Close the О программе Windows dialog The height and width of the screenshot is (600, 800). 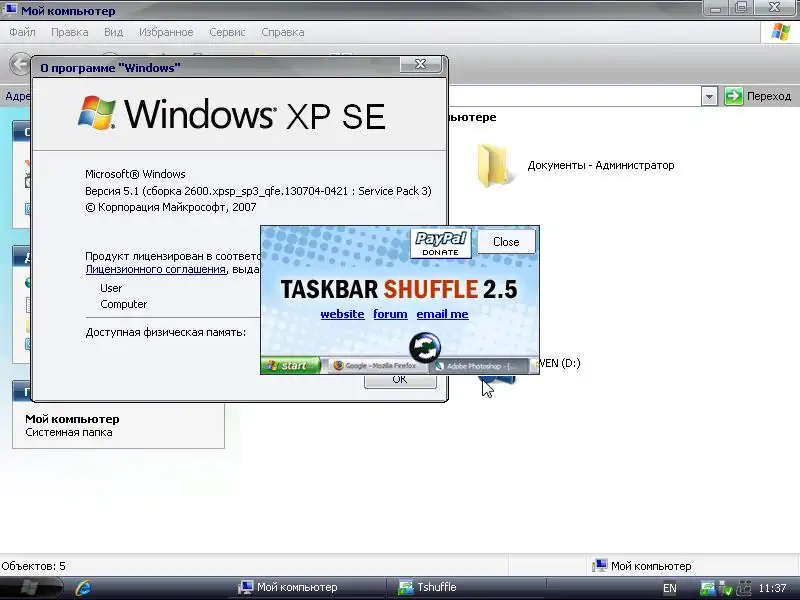(420, 64)
